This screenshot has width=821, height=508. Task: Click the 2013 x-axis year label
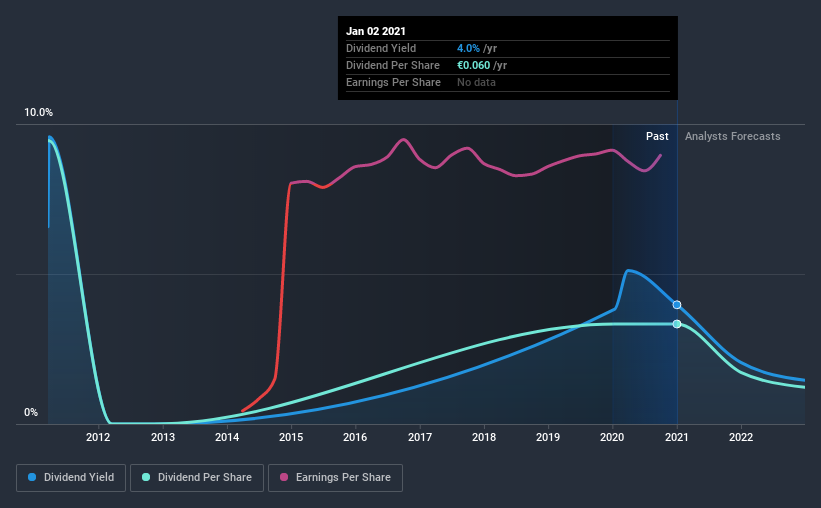163,437
